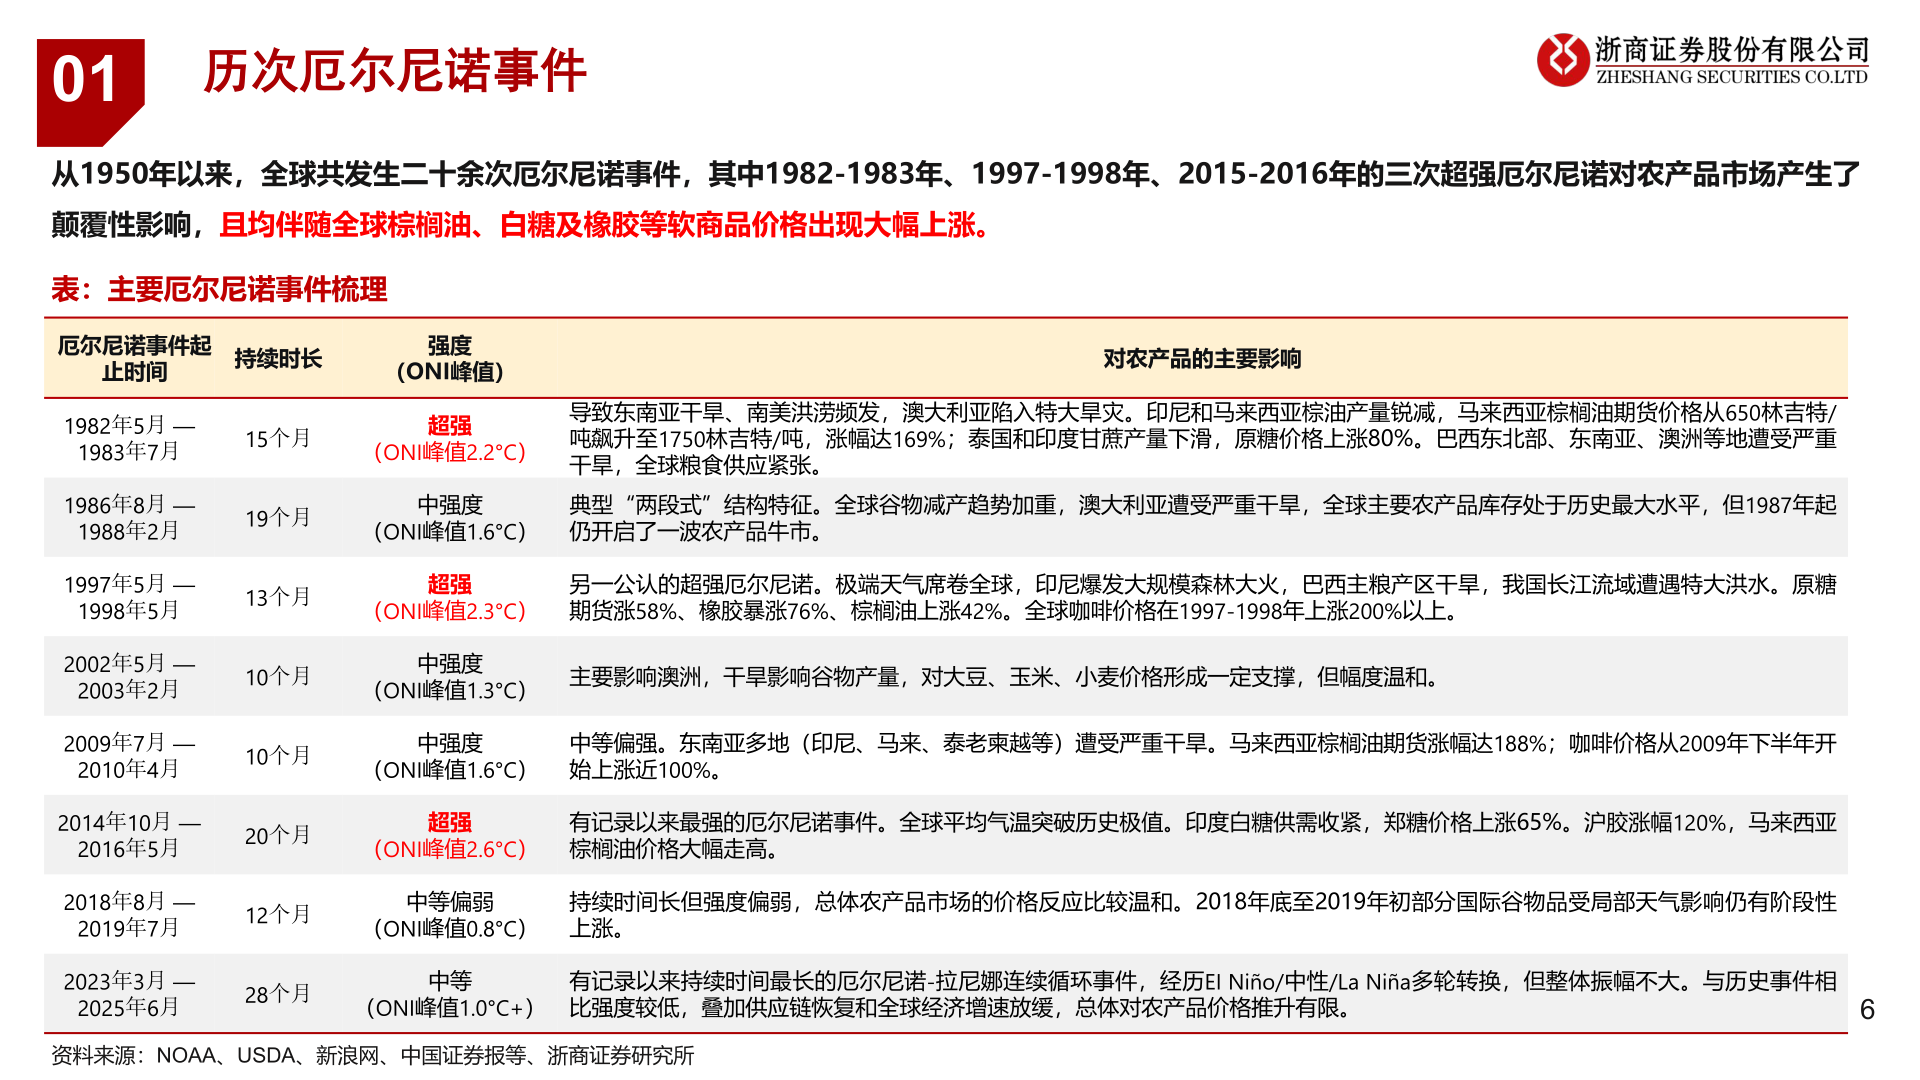The image size is (1920, 1080).
Task: Click the date cell "2014年10月 — 2016年5月"
Action: (x=129, y=835)
